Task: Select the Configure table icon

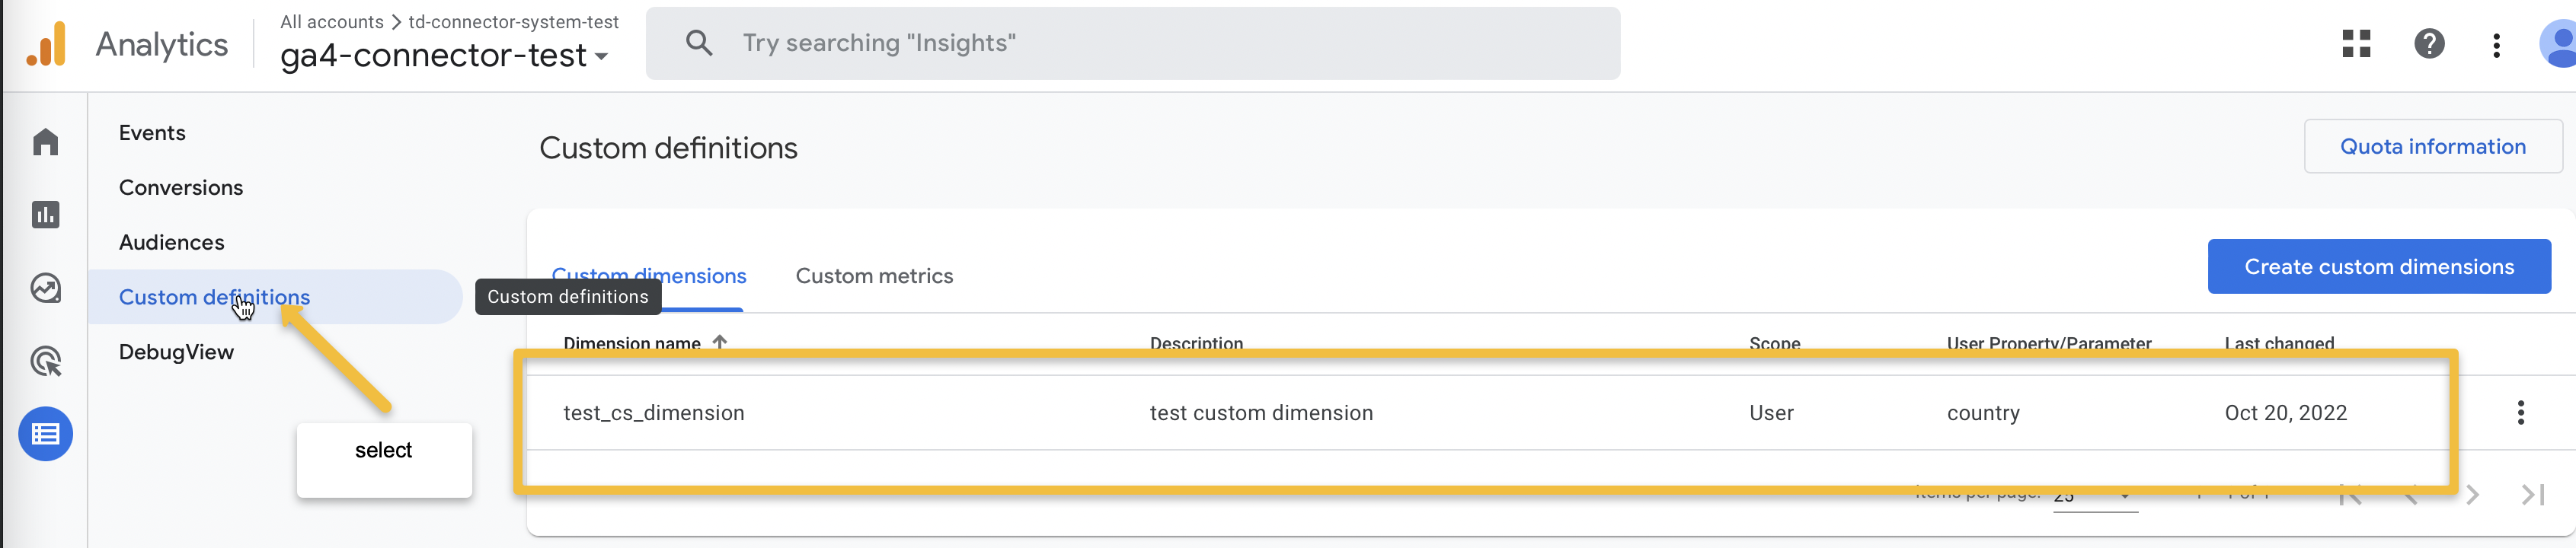Action: pyautogui.click(x=45, y=434)
